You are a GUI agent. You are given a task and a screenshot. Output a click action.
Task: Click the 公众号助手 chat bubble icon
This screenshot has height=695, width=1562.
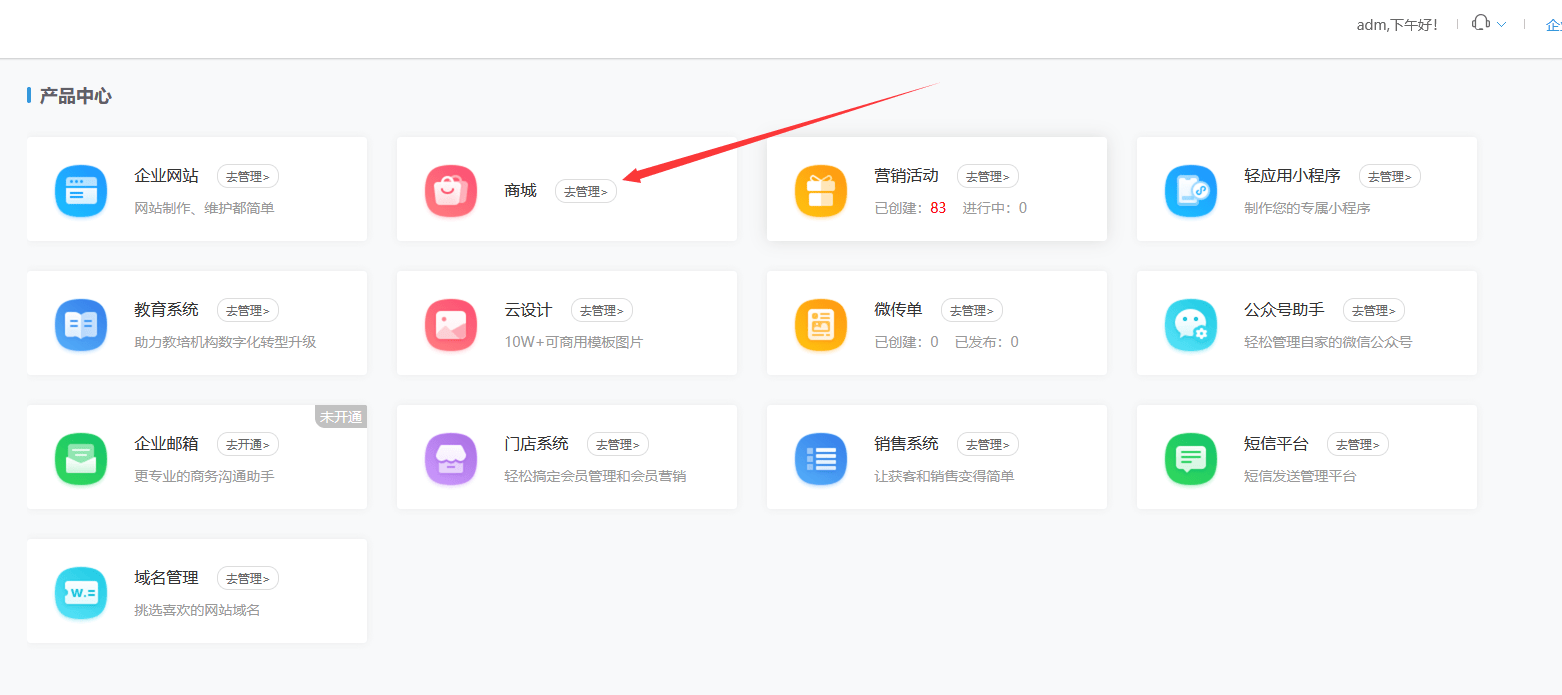coord(1191,324)
